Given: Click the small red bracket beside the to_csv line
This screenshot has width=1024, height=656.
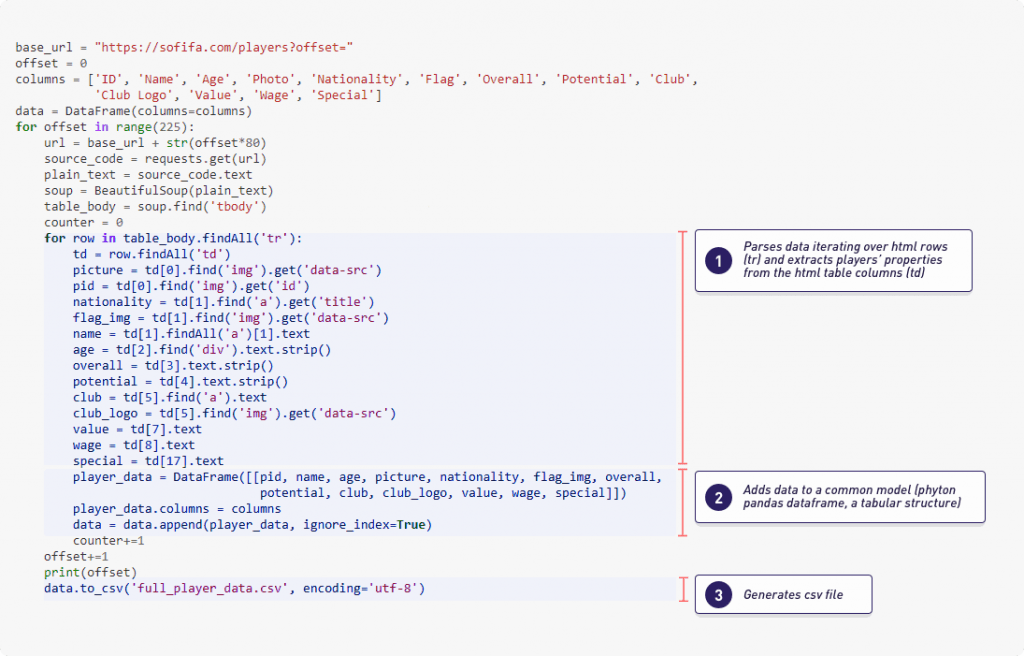Looking at the screenshot, I should point(682,590).
